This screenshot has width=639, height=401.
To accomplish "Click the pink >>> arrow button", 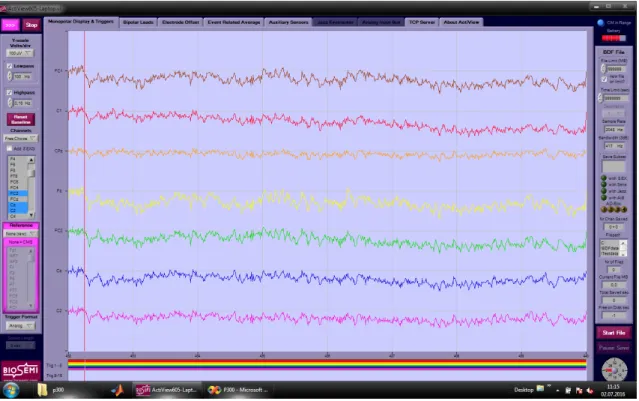I will (x=10, y=25).
